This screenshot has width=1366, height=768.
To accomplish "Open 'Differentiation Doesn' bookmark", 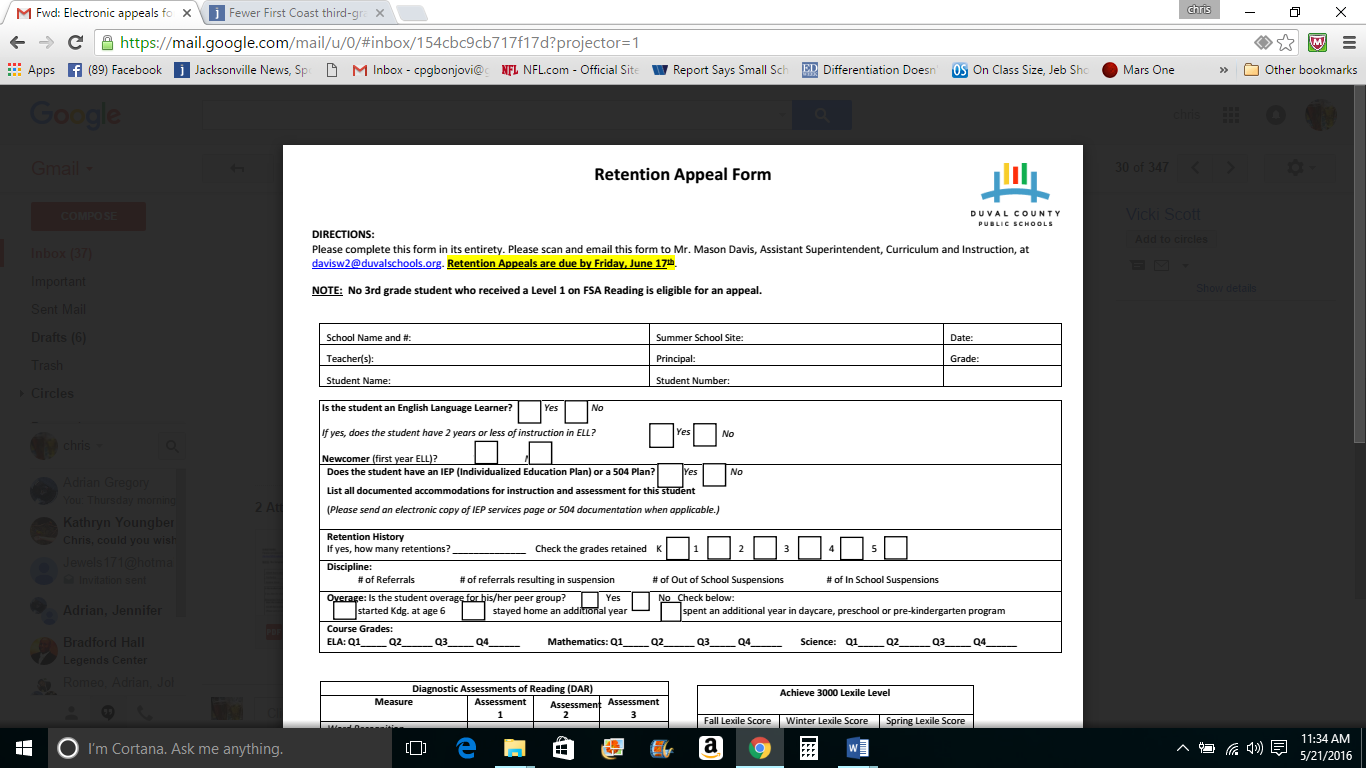I will pos(871,70).
